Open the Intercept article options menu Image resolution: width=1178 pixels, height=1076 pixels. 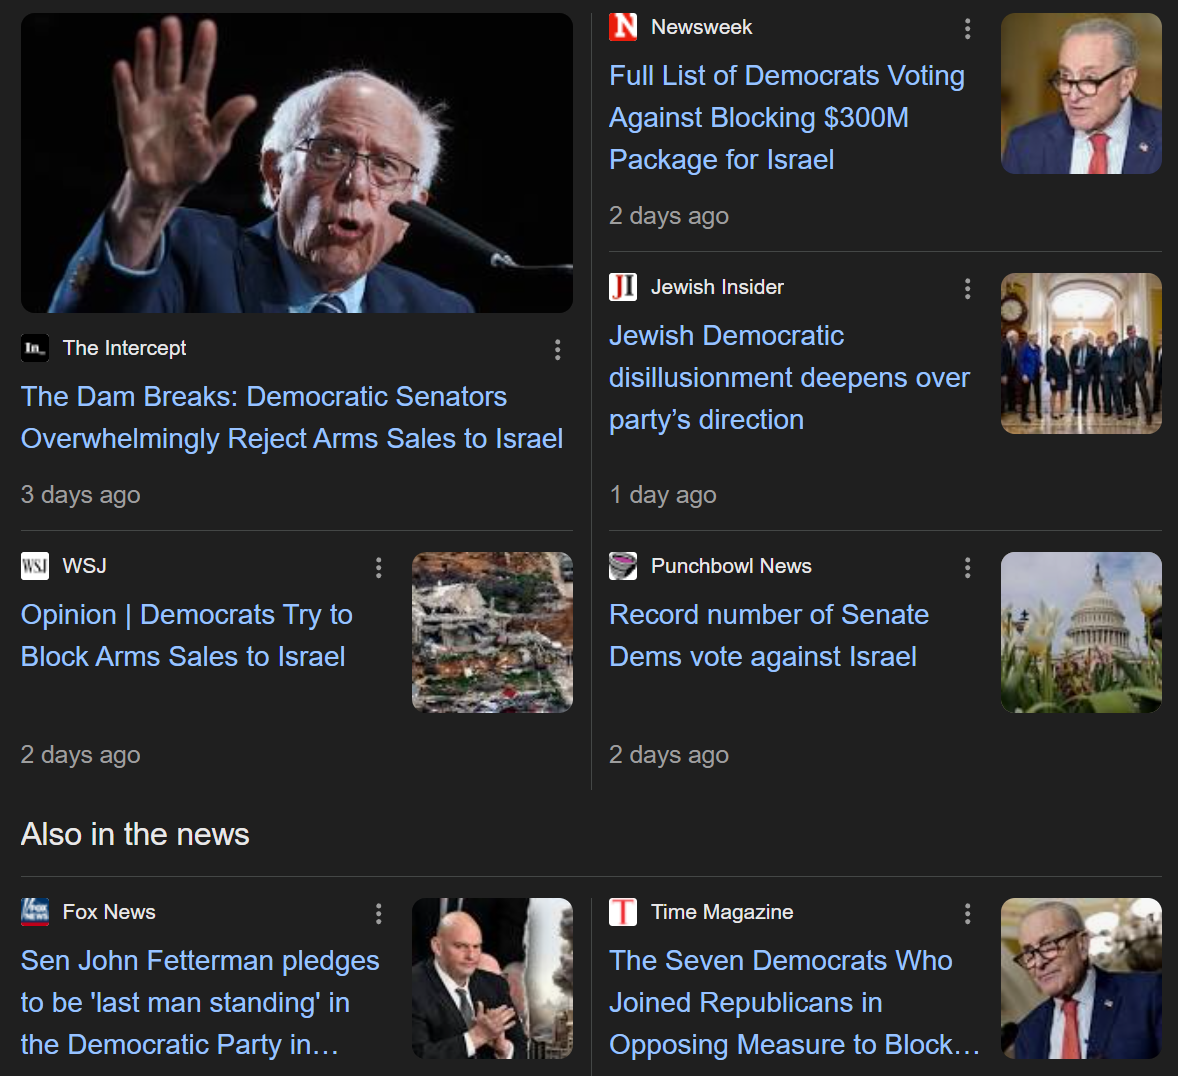[x=557, y=349]
